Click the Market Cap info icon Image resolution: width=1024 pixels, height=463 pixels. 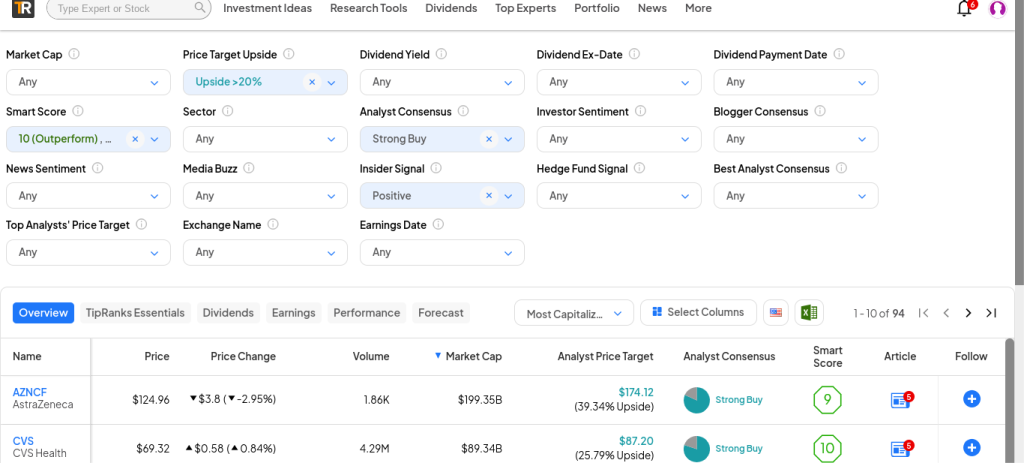pos(74,54)
